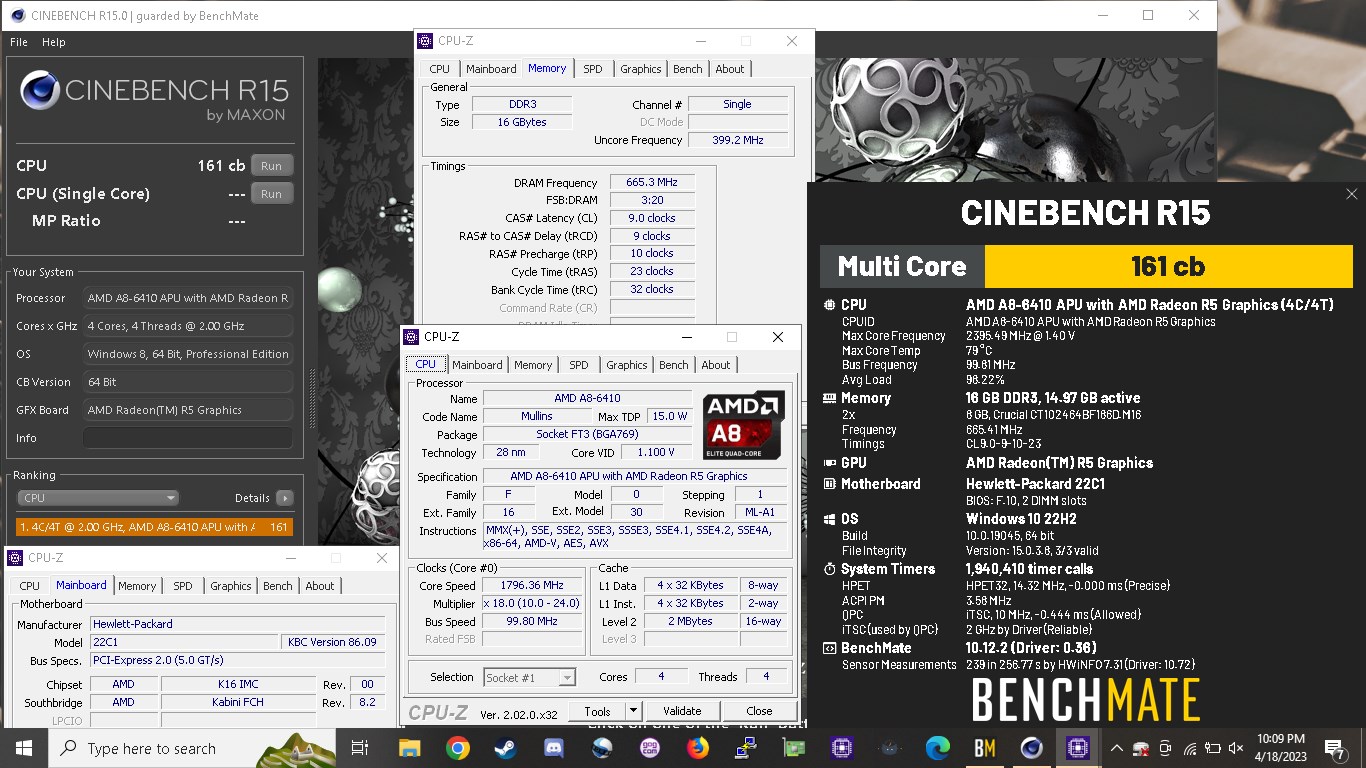1366x768 pixels.
Task: Open Google Chrome from the taskbar
Action: click(458, 748)
